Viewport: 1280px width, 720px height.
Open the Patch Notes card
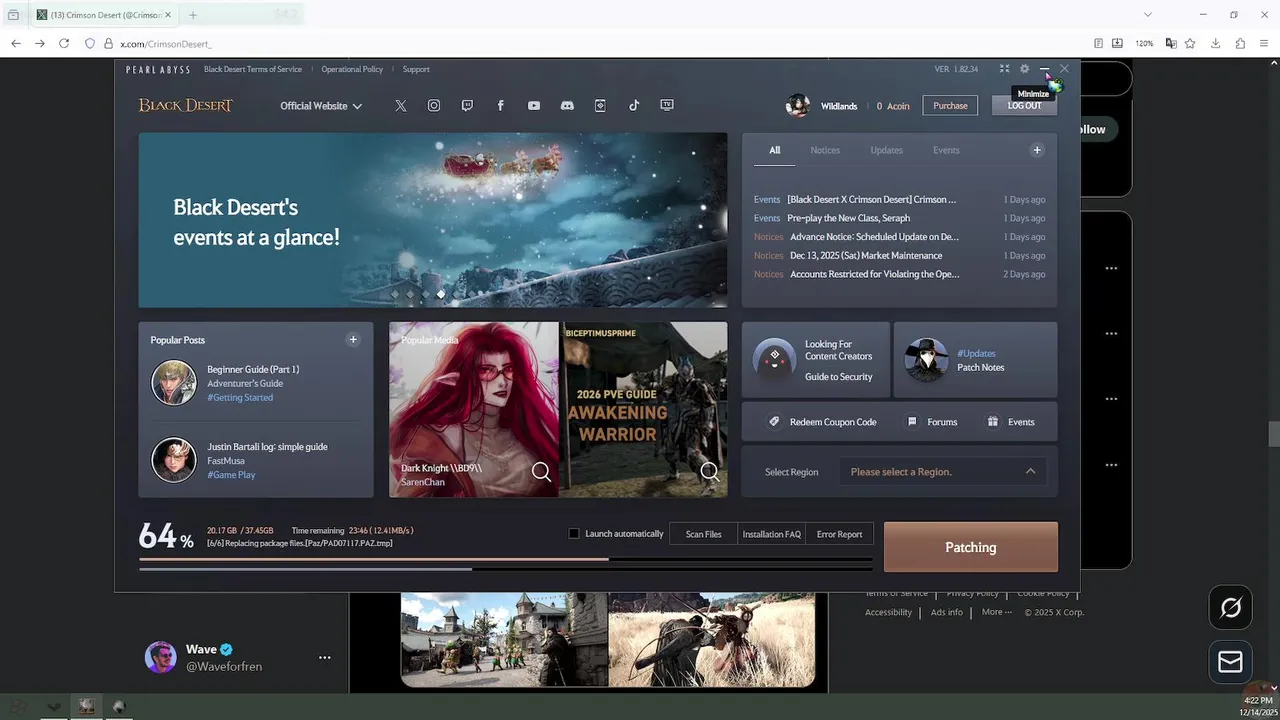point(975,360)
